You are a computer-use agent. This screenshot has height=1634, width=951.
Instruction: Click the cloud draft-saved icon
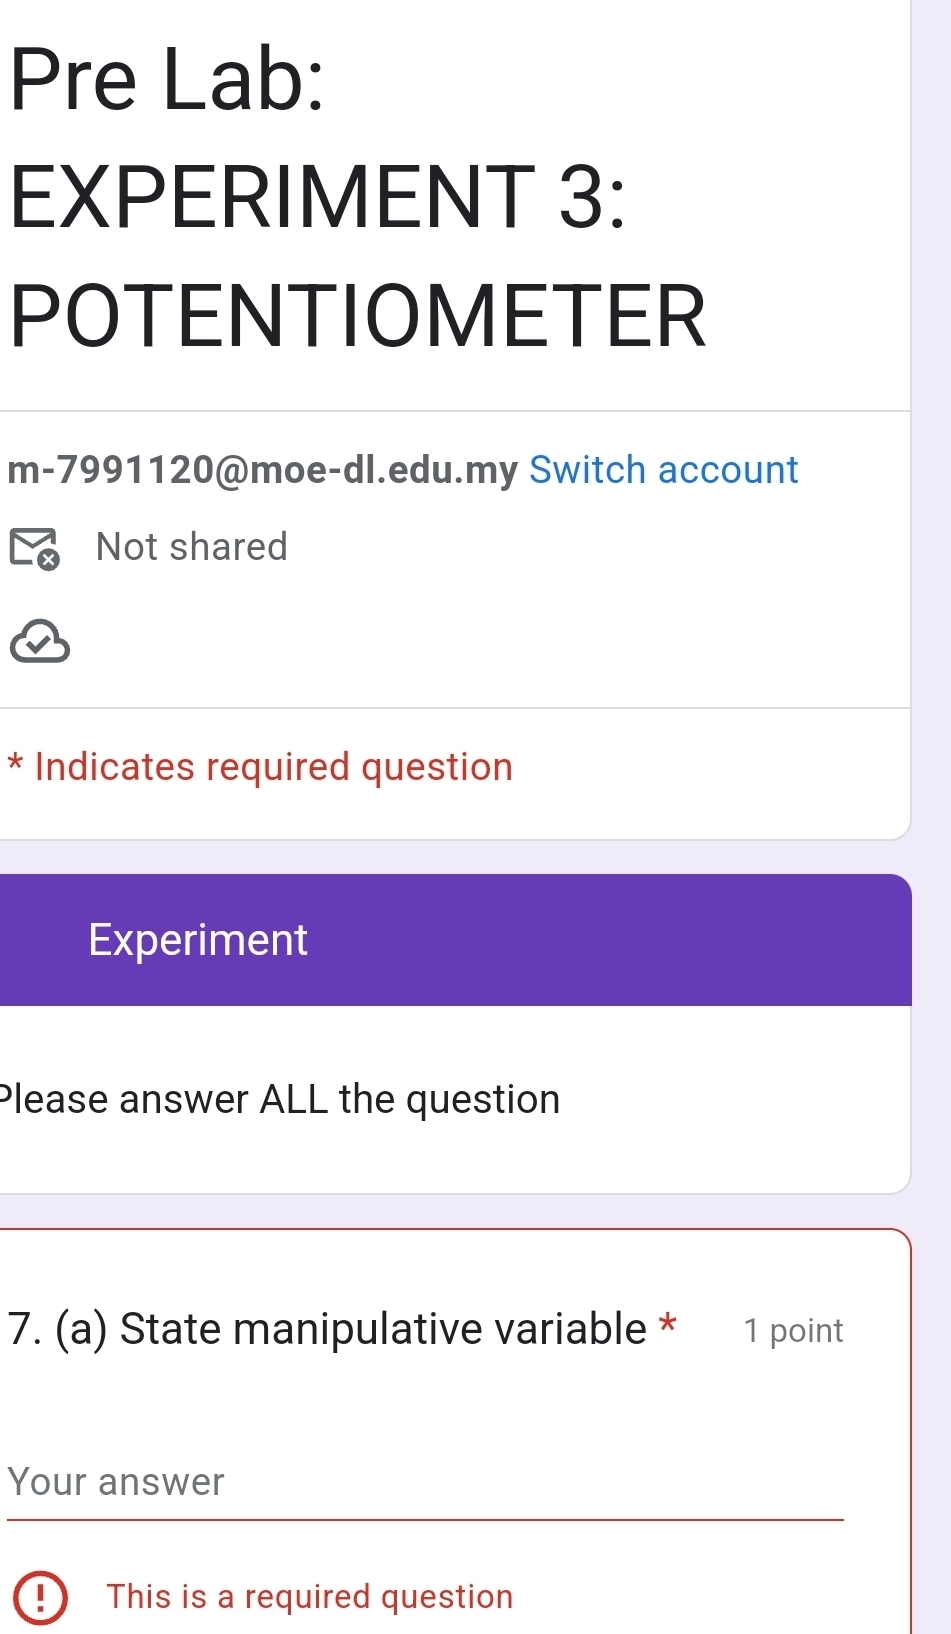click(39, 642)
